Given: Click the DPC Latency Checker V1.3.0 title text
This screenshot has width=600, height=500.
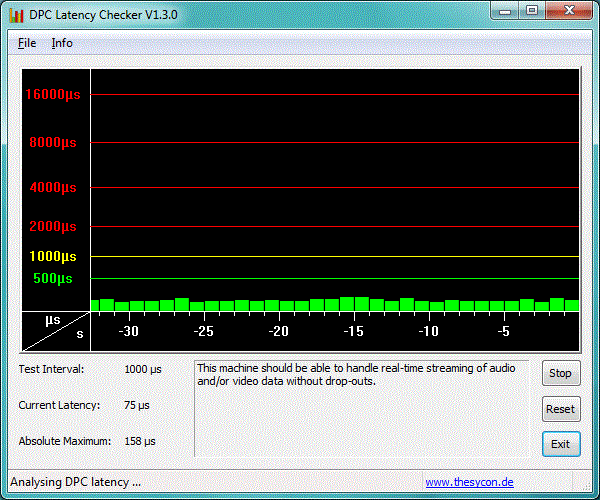Looking at the screenshot, I should (x=103, y=15).
